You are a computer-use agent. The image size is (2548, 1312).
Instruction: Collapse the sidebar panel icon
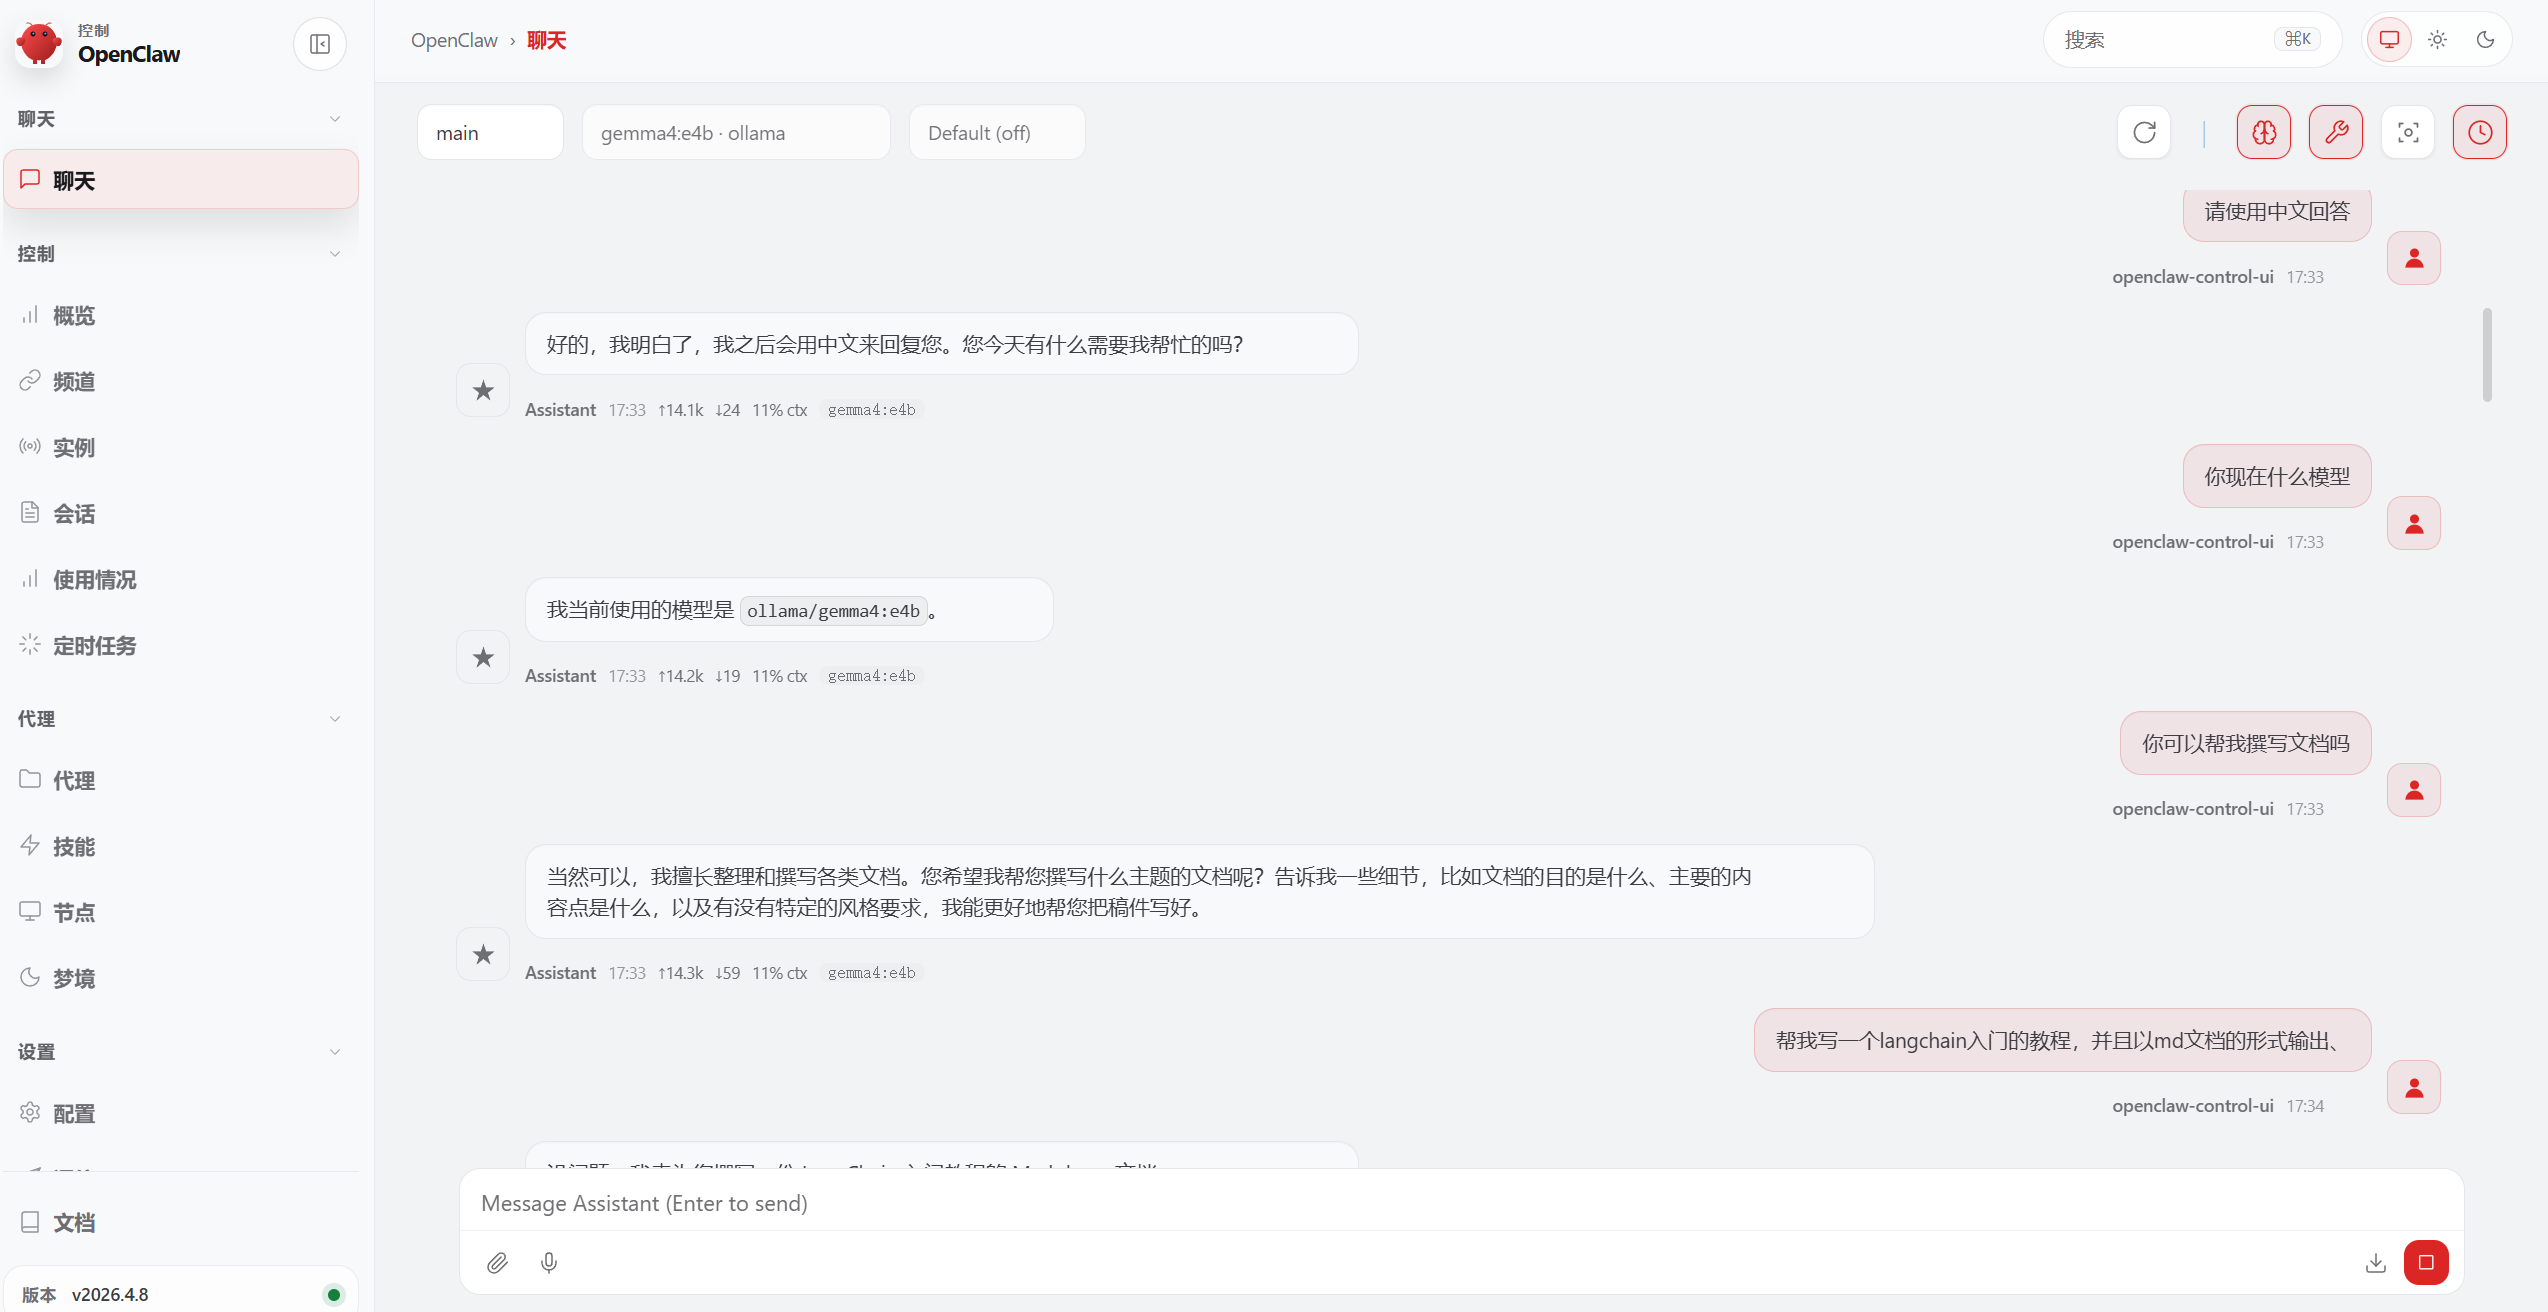pos(320,44)
